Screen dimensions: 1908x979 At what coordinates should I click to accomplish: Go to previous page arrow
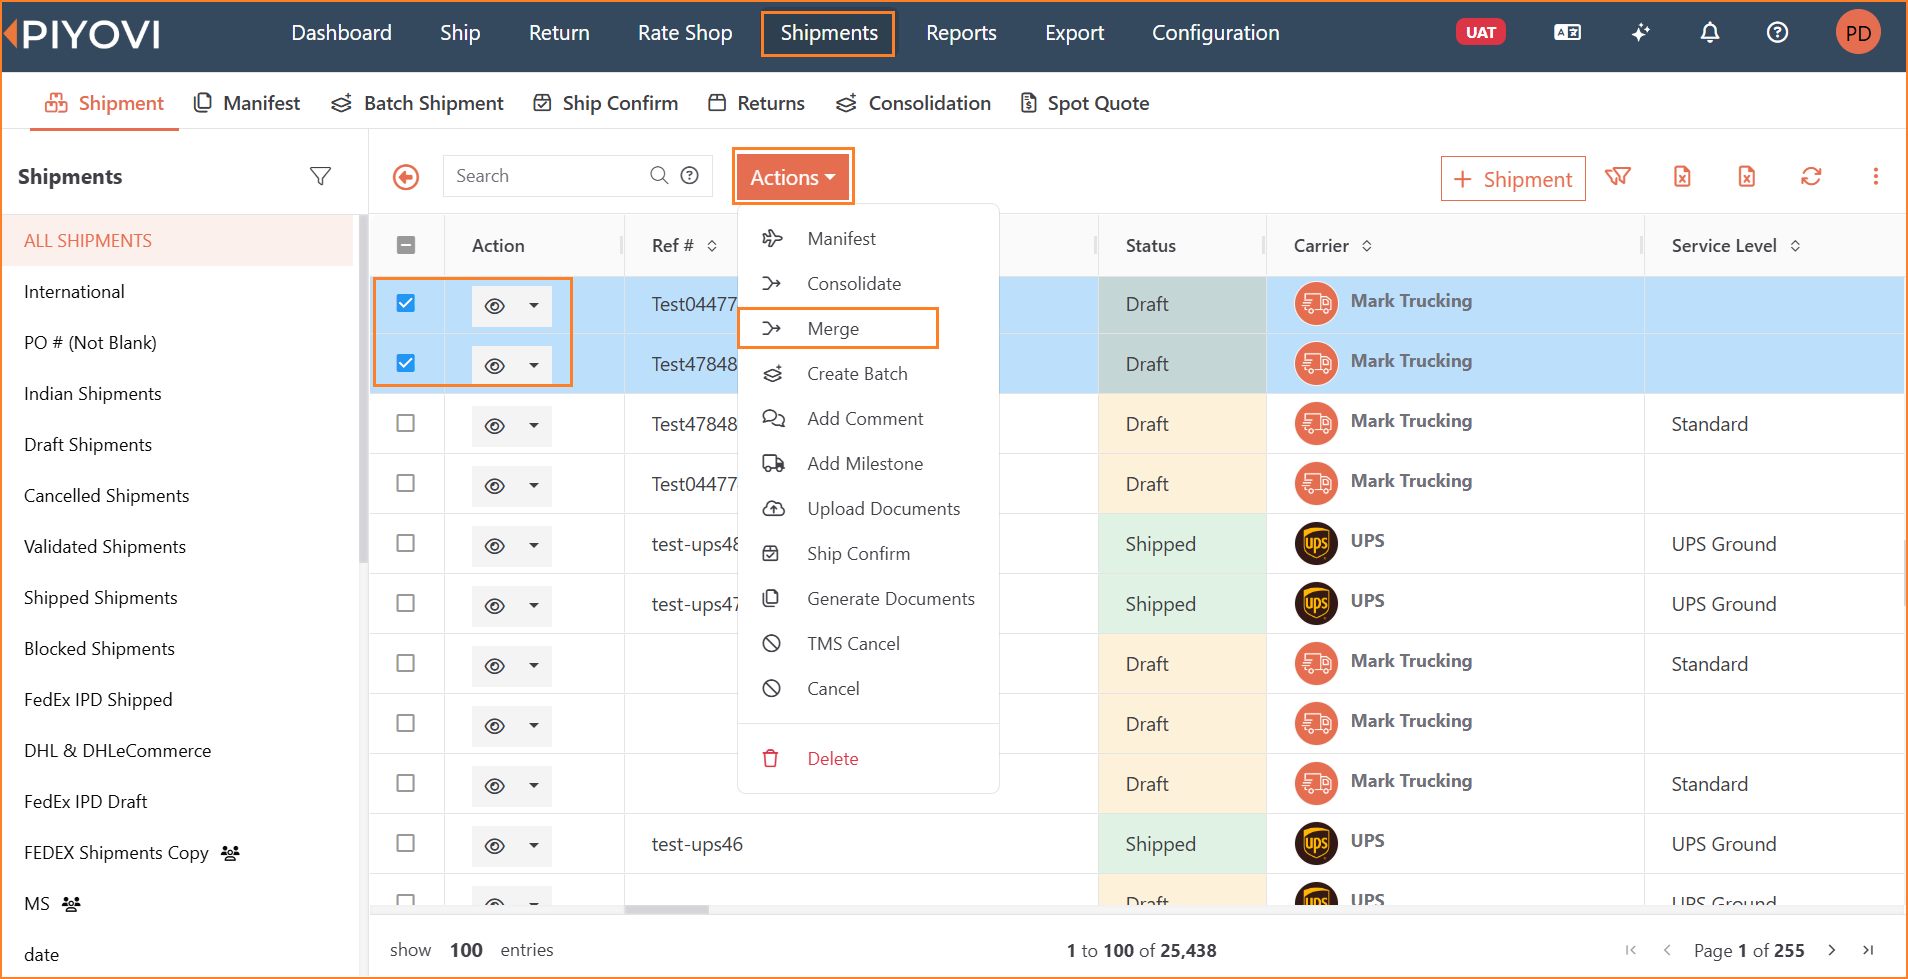[1667, 950]
